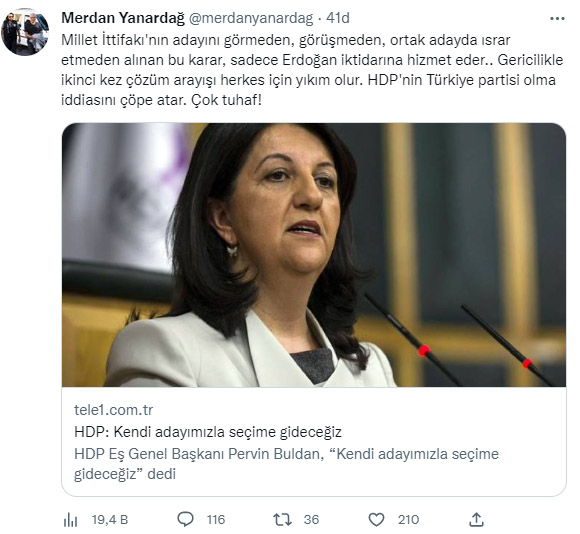580x534 pixels.
Task: Click the article description about HDP Eş Genel Başkanı
Action: (x=286, y=464)
